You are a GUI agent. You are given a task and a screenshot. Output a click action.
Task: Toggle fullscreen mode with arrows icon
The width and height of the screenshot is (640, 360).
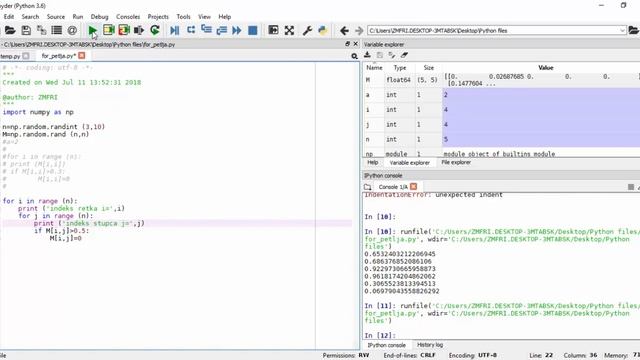click(x=289, y=30)
